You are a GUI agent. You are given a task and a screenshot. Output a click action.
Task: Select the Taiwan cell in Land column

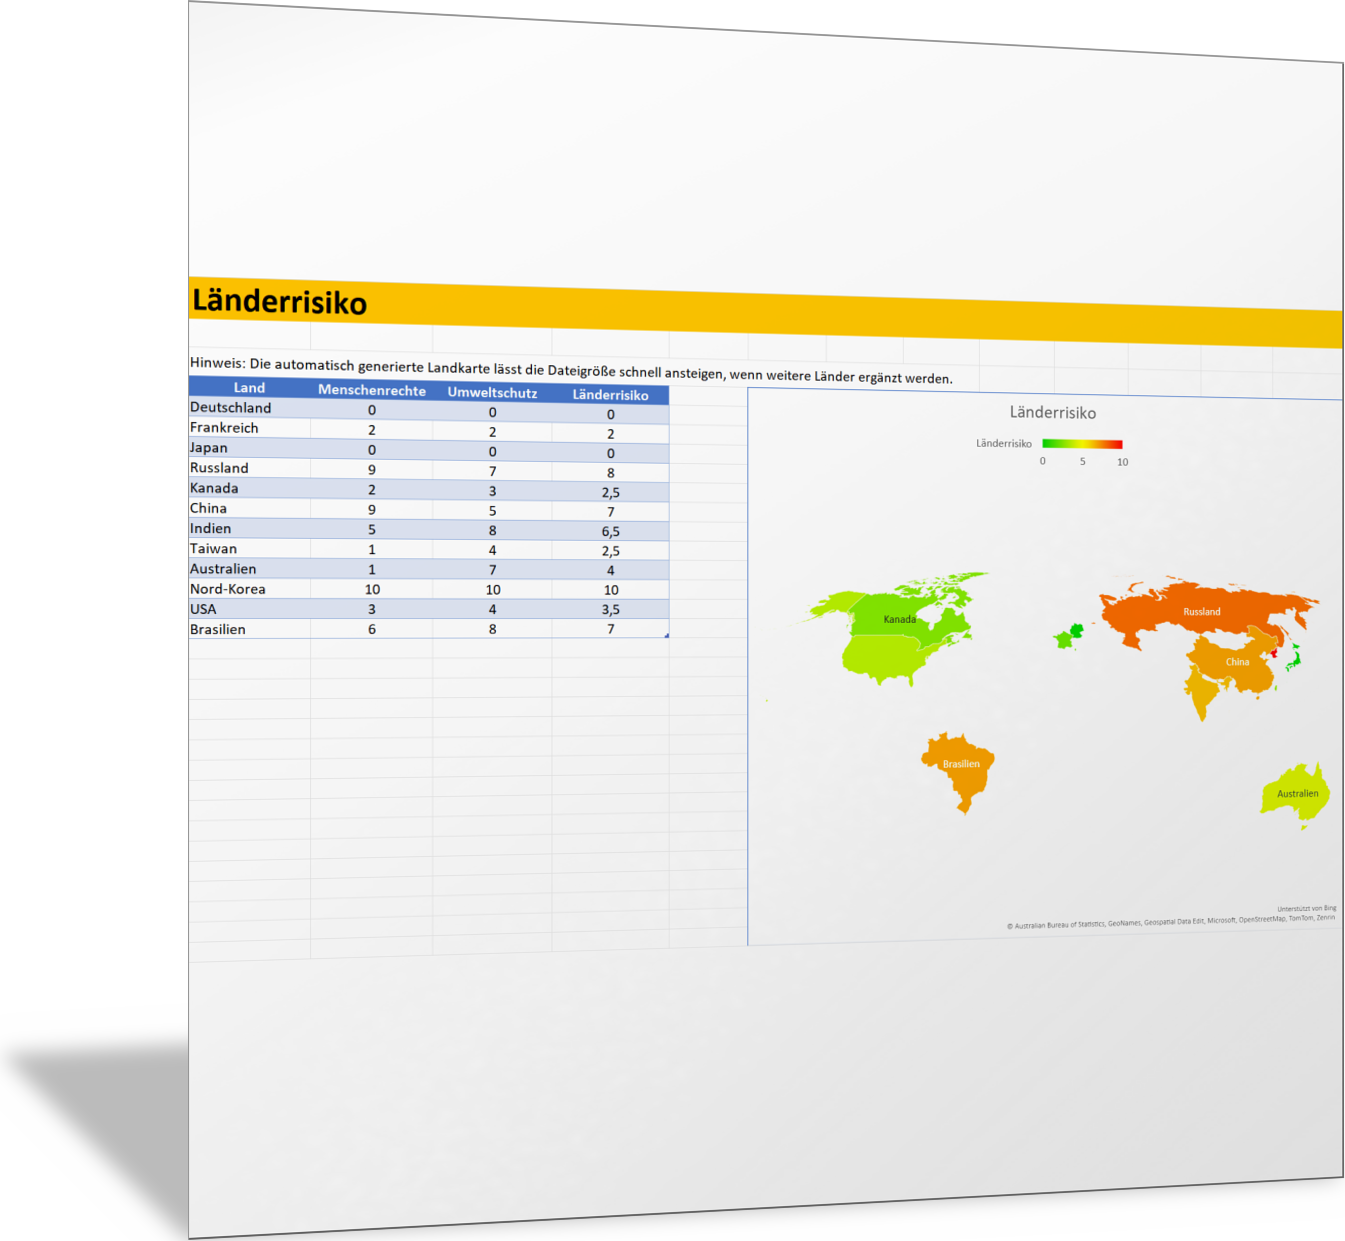(x=214, y=549)
